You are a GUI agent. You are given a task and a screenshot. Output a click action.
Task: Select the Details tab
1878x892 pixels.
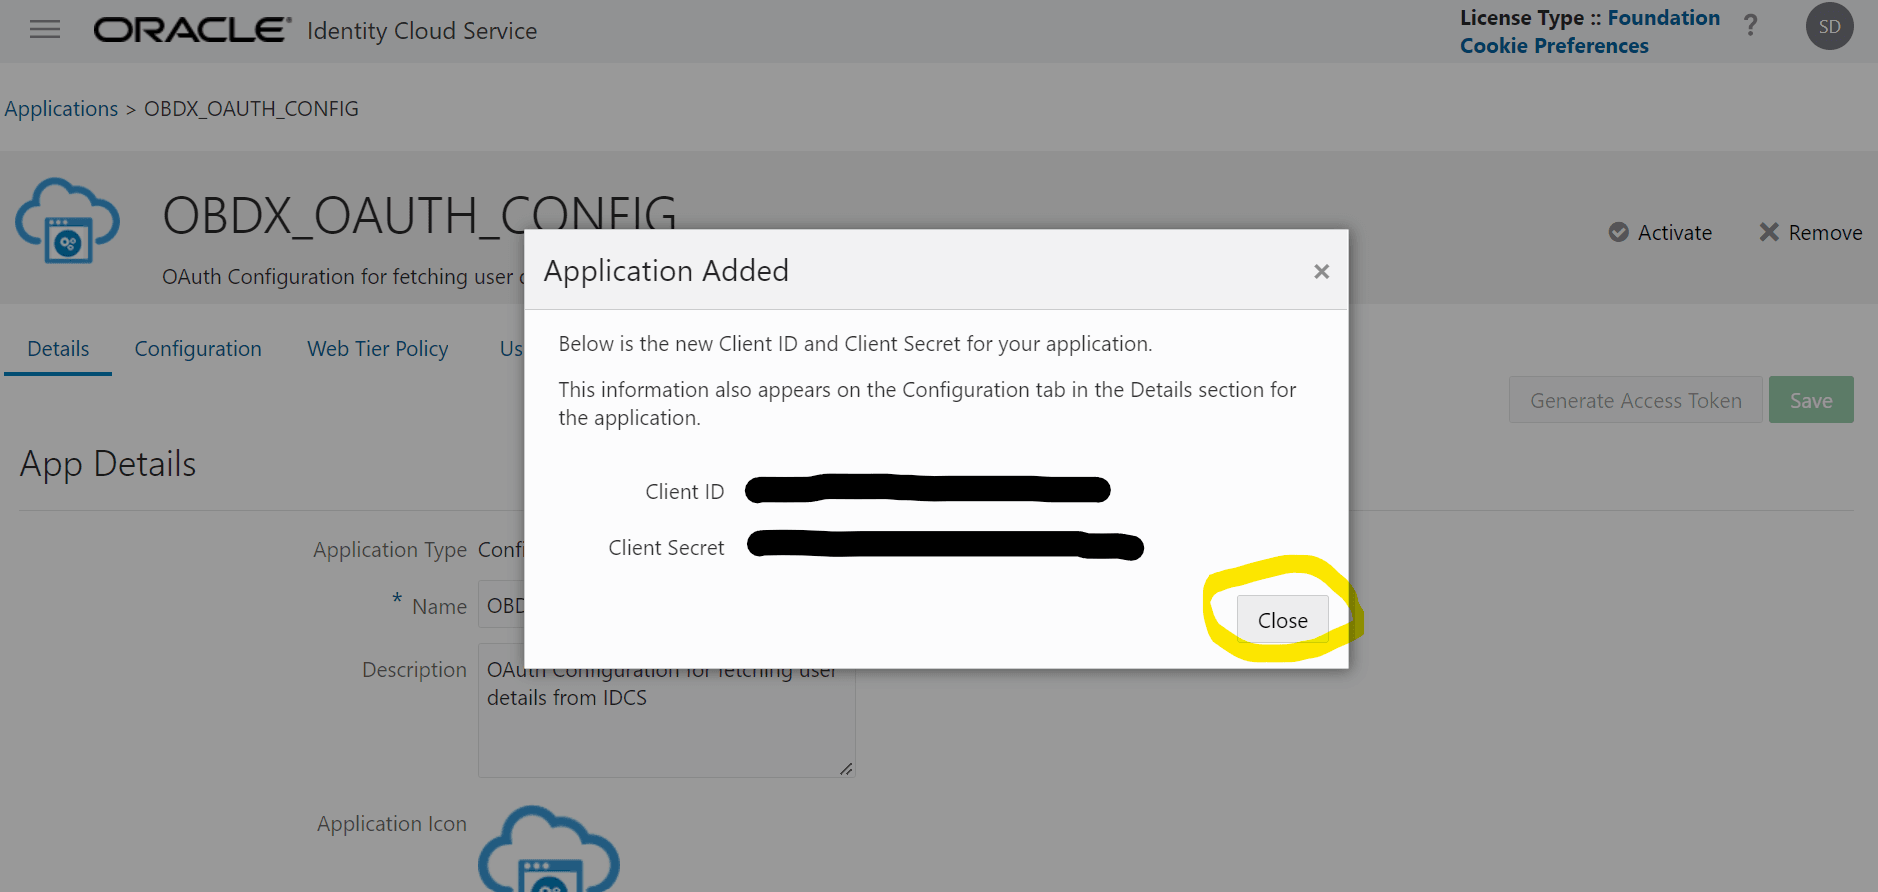click(57, 348)
